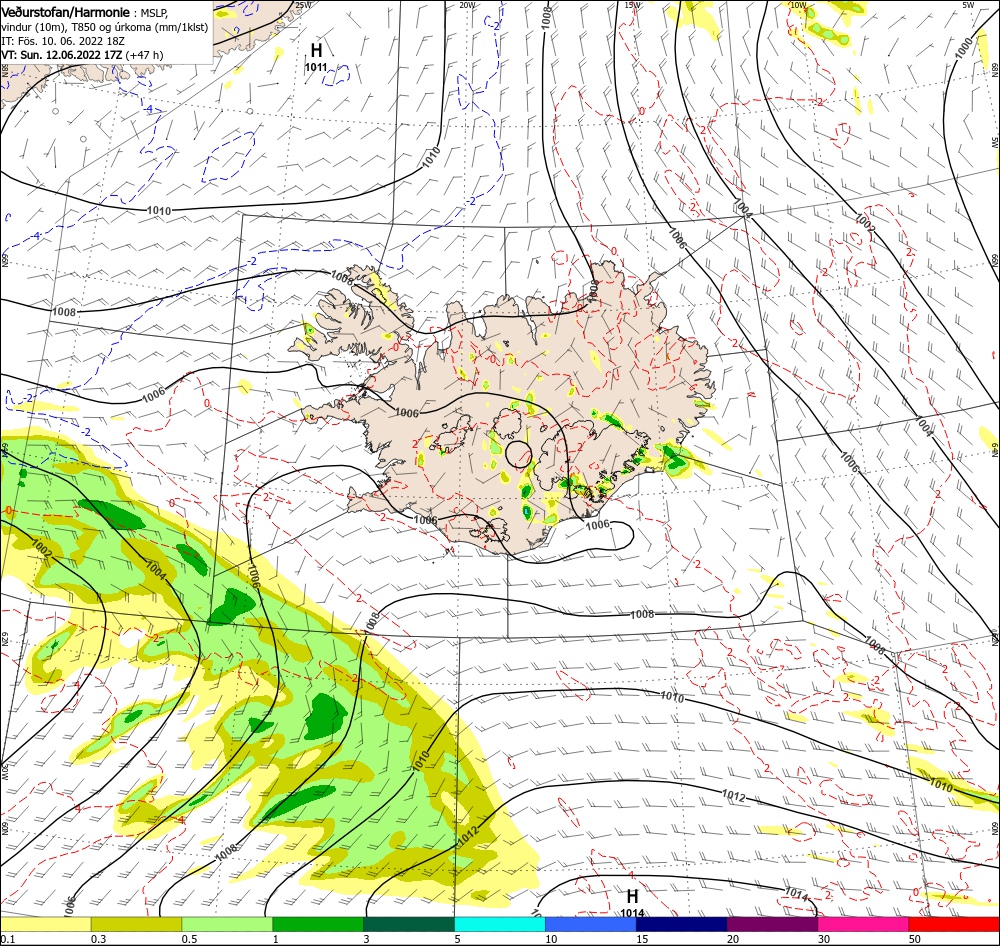Click the '1000' isobar label
Viewport: 1000px width, 946px height.
click(x=965, y=47)
